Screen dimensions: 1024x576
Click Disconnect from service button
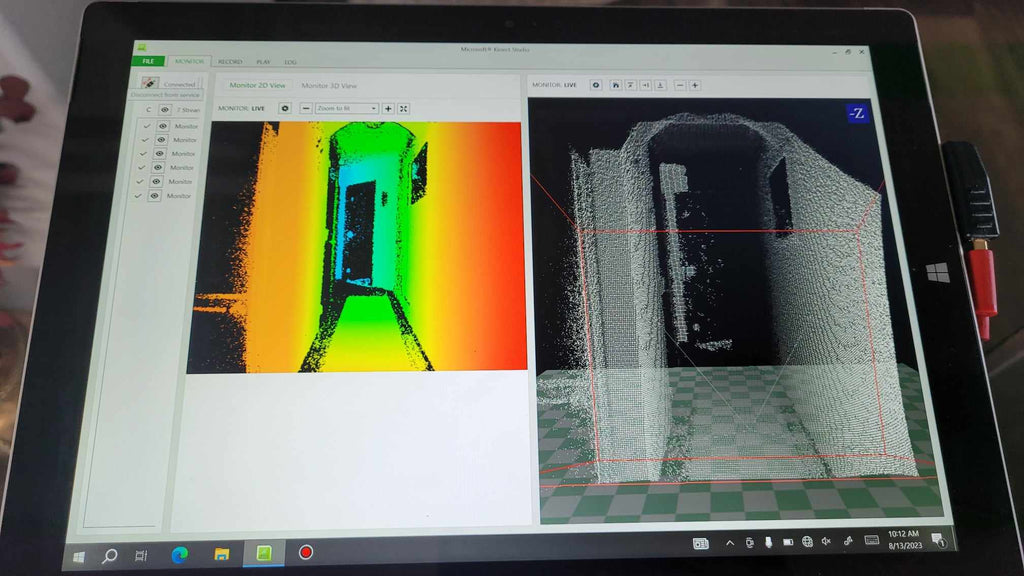coord(165,95)
